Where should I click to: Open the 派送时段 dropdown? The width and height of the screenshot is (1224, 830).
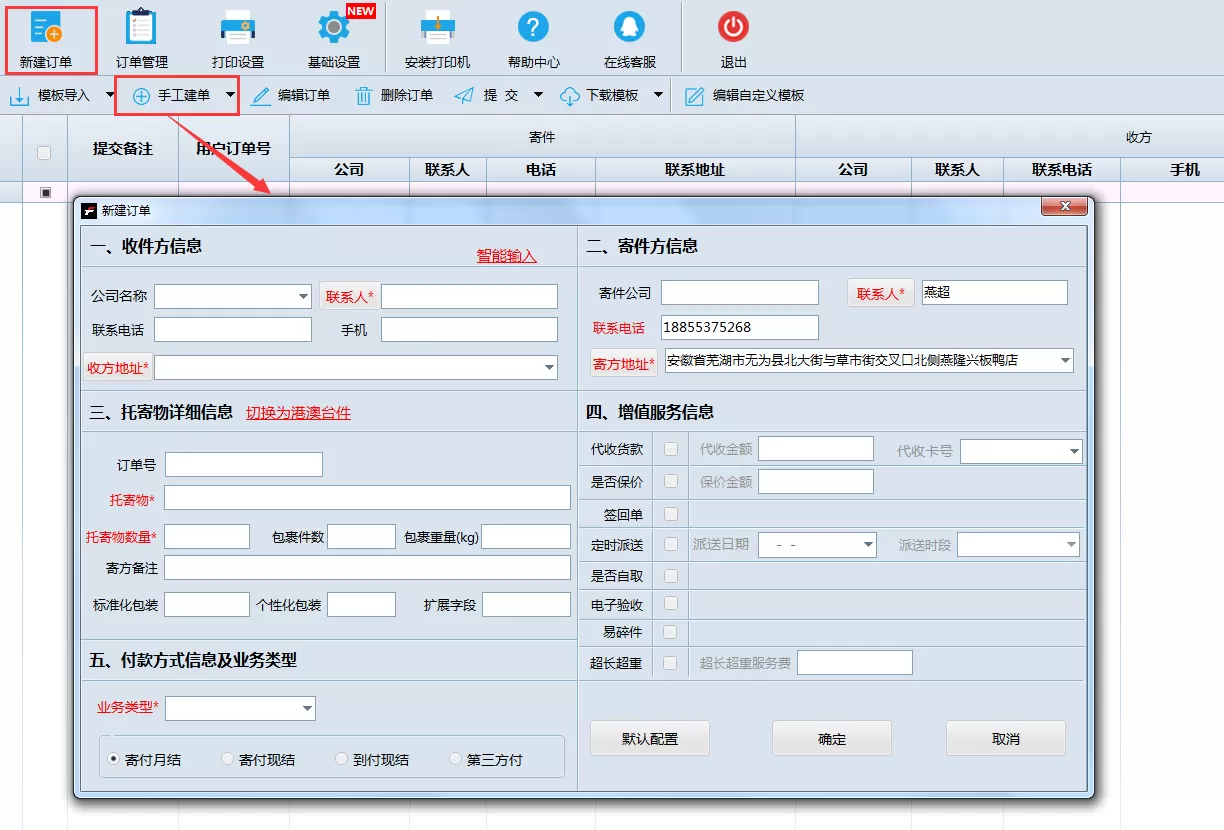pyautogui.click(x=1071, y=545)
